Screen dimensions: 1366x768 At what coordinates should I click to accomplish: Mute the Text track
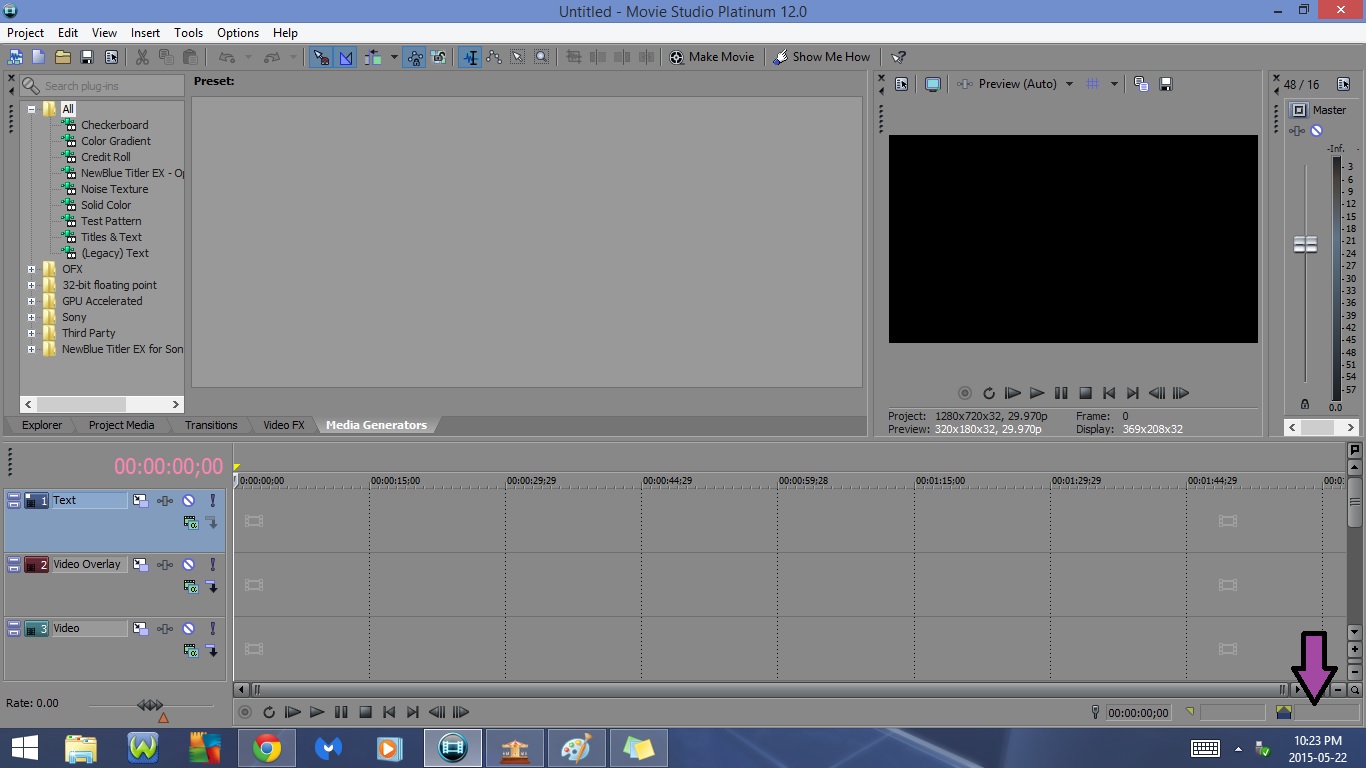[x=188, y=500]
